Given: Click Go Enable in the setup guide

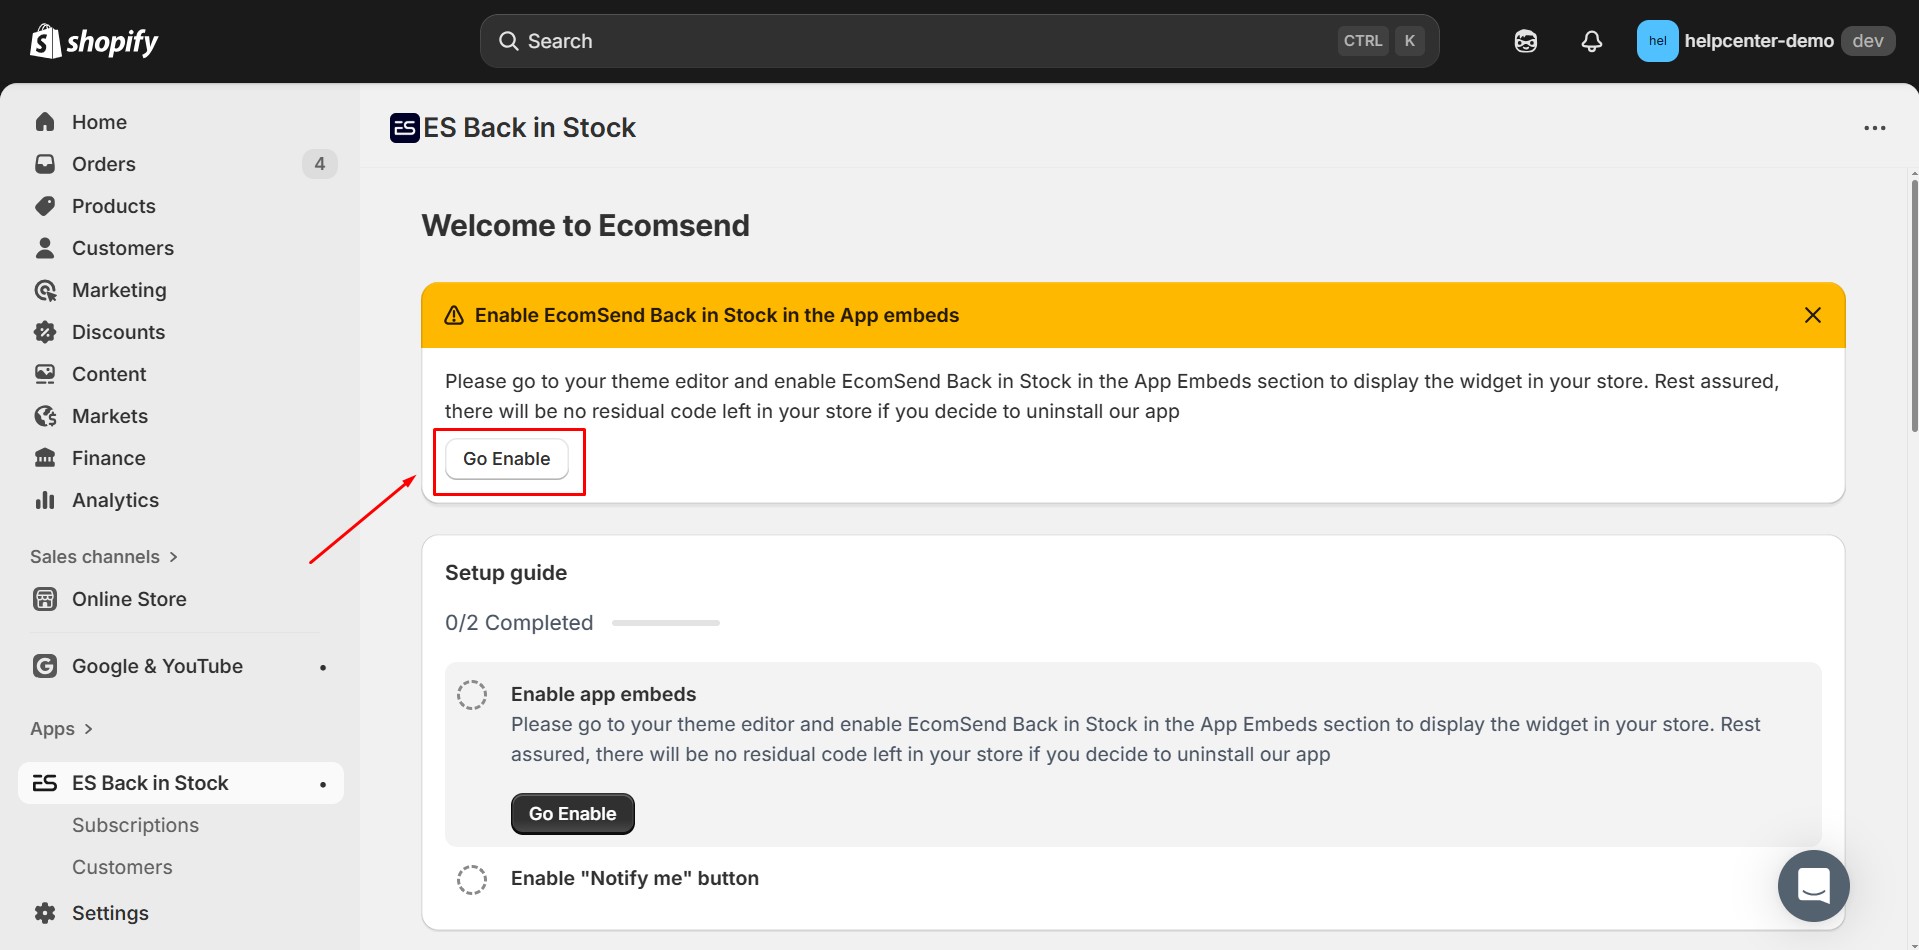Looking at the screenshot, I should 572,813.
